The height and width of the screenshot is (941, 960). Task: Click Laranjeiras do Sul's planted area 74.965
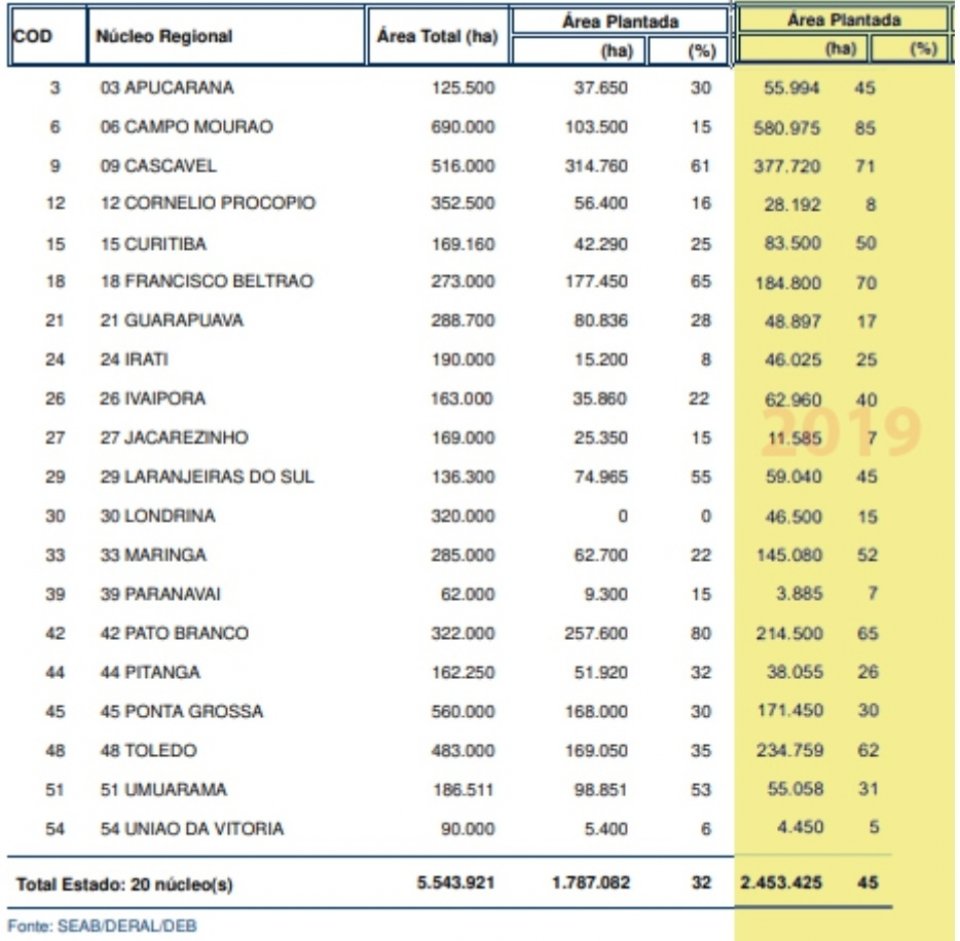[x=601, y=477]
